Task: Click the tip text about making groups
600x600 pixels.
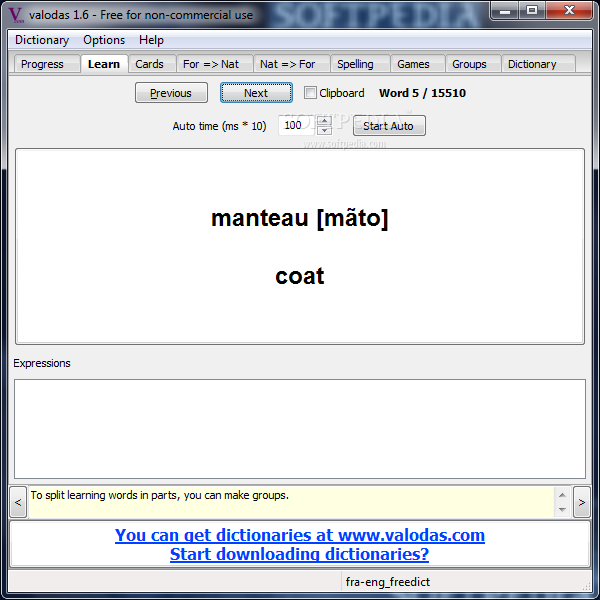Action: pyautogui.click(x=160, y=495)
